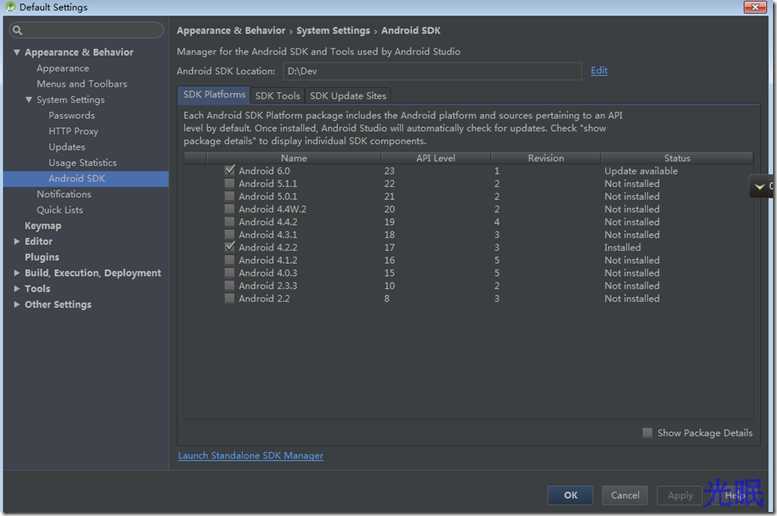Check the Android 4.1.2 platform checkbox
The height and width of the screenshot is (516, 777).
point(229,260)
